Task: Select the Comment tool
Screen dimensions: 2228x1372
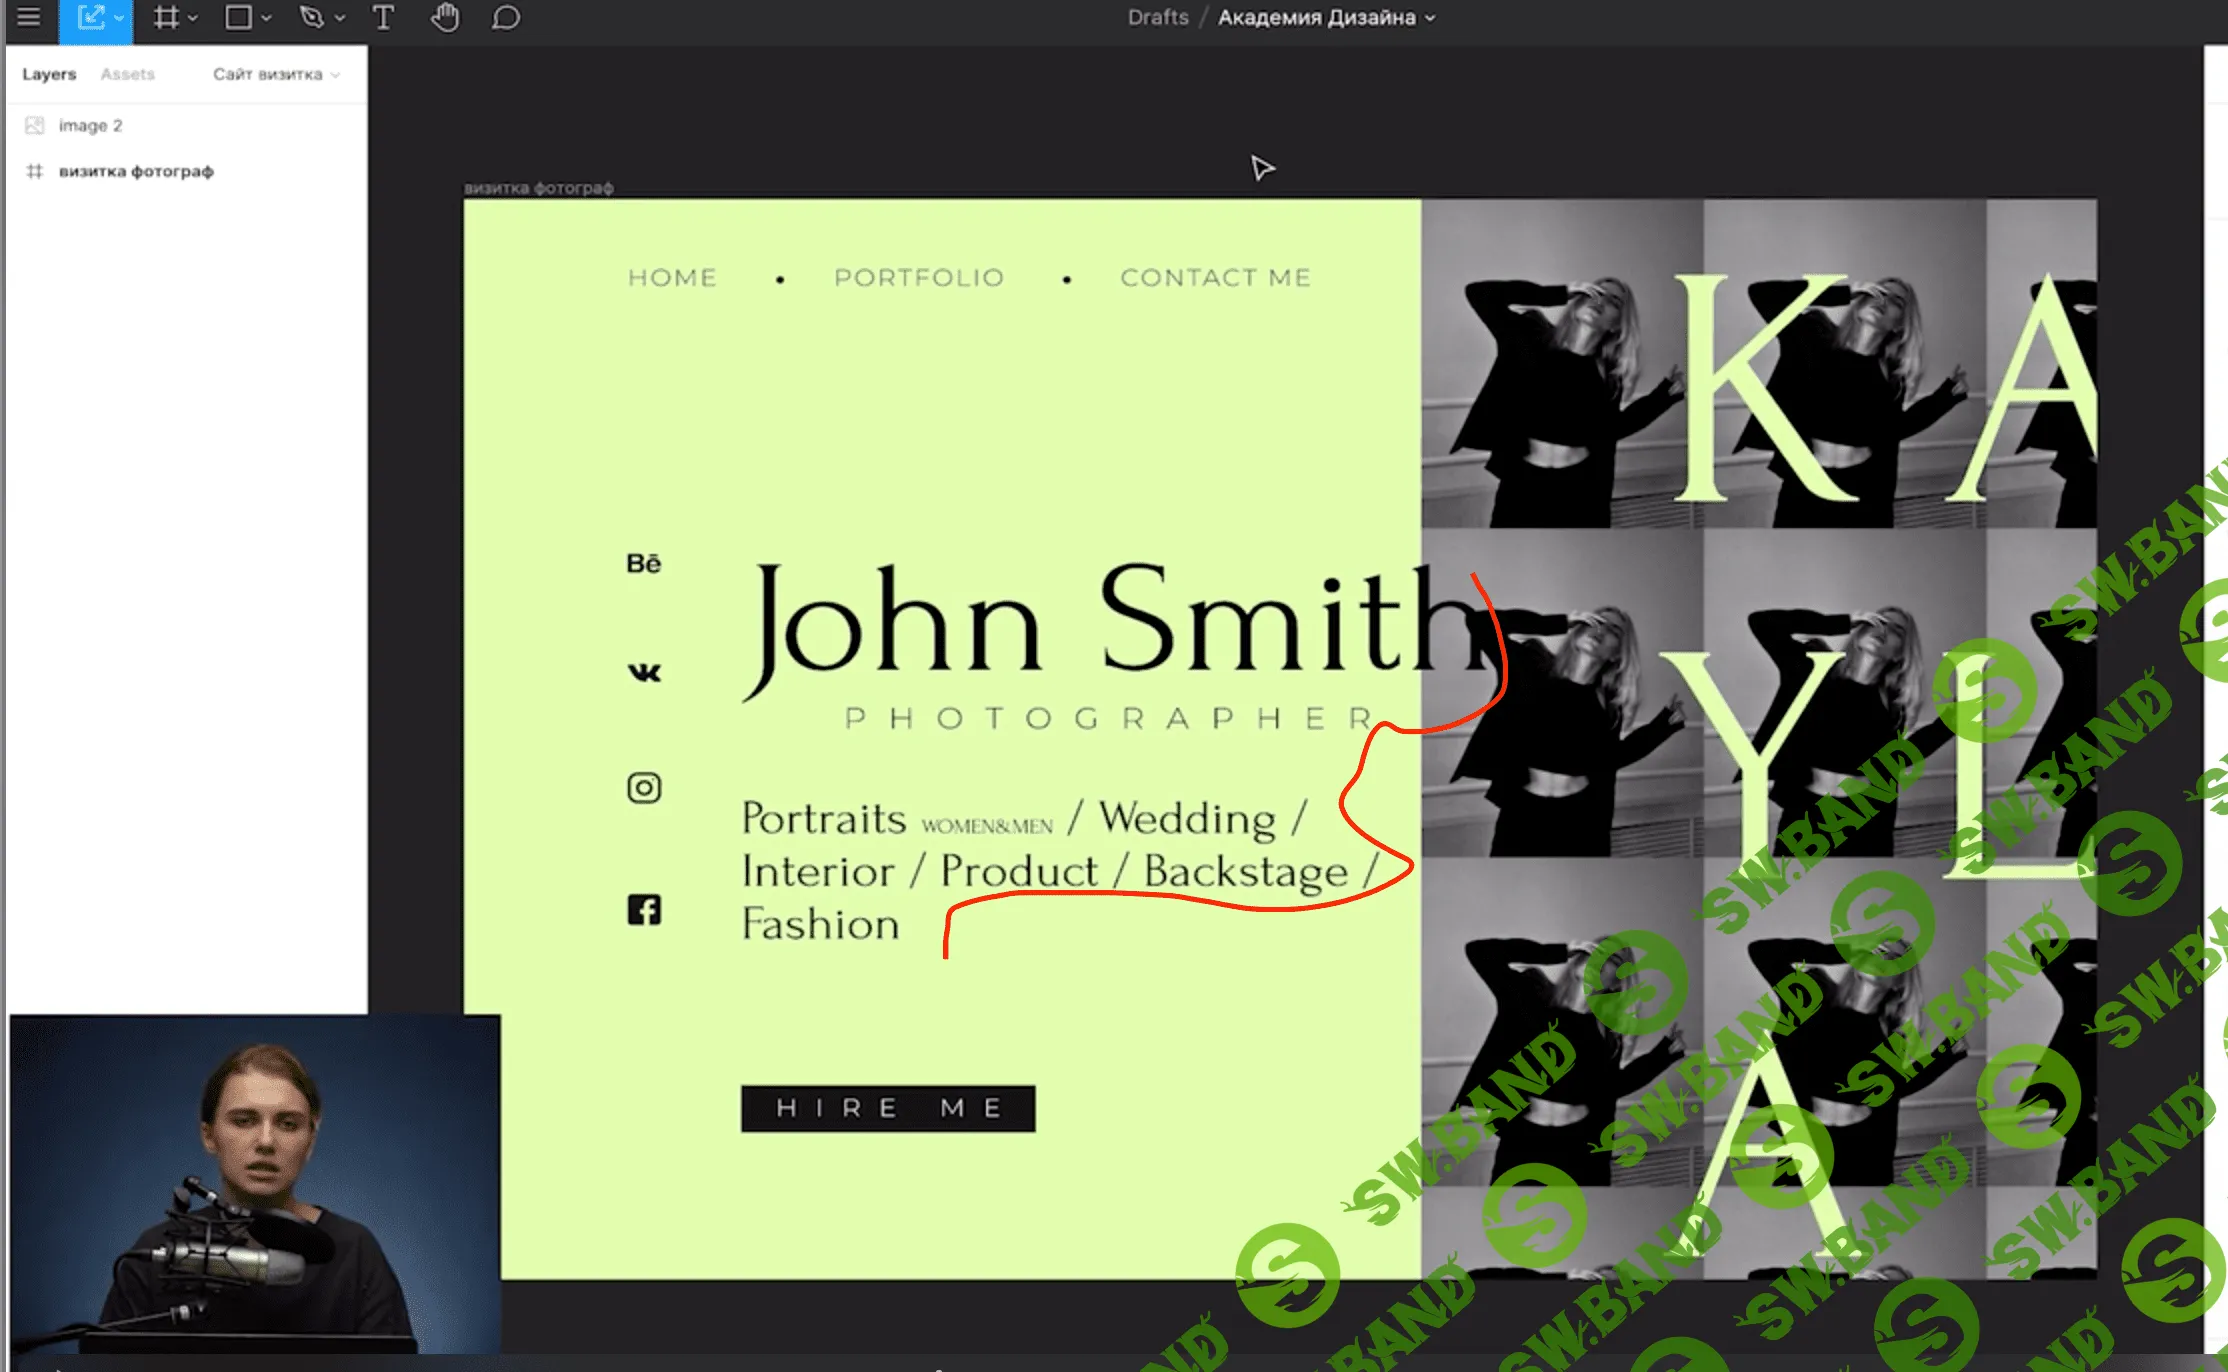Action: coord(506,17)
